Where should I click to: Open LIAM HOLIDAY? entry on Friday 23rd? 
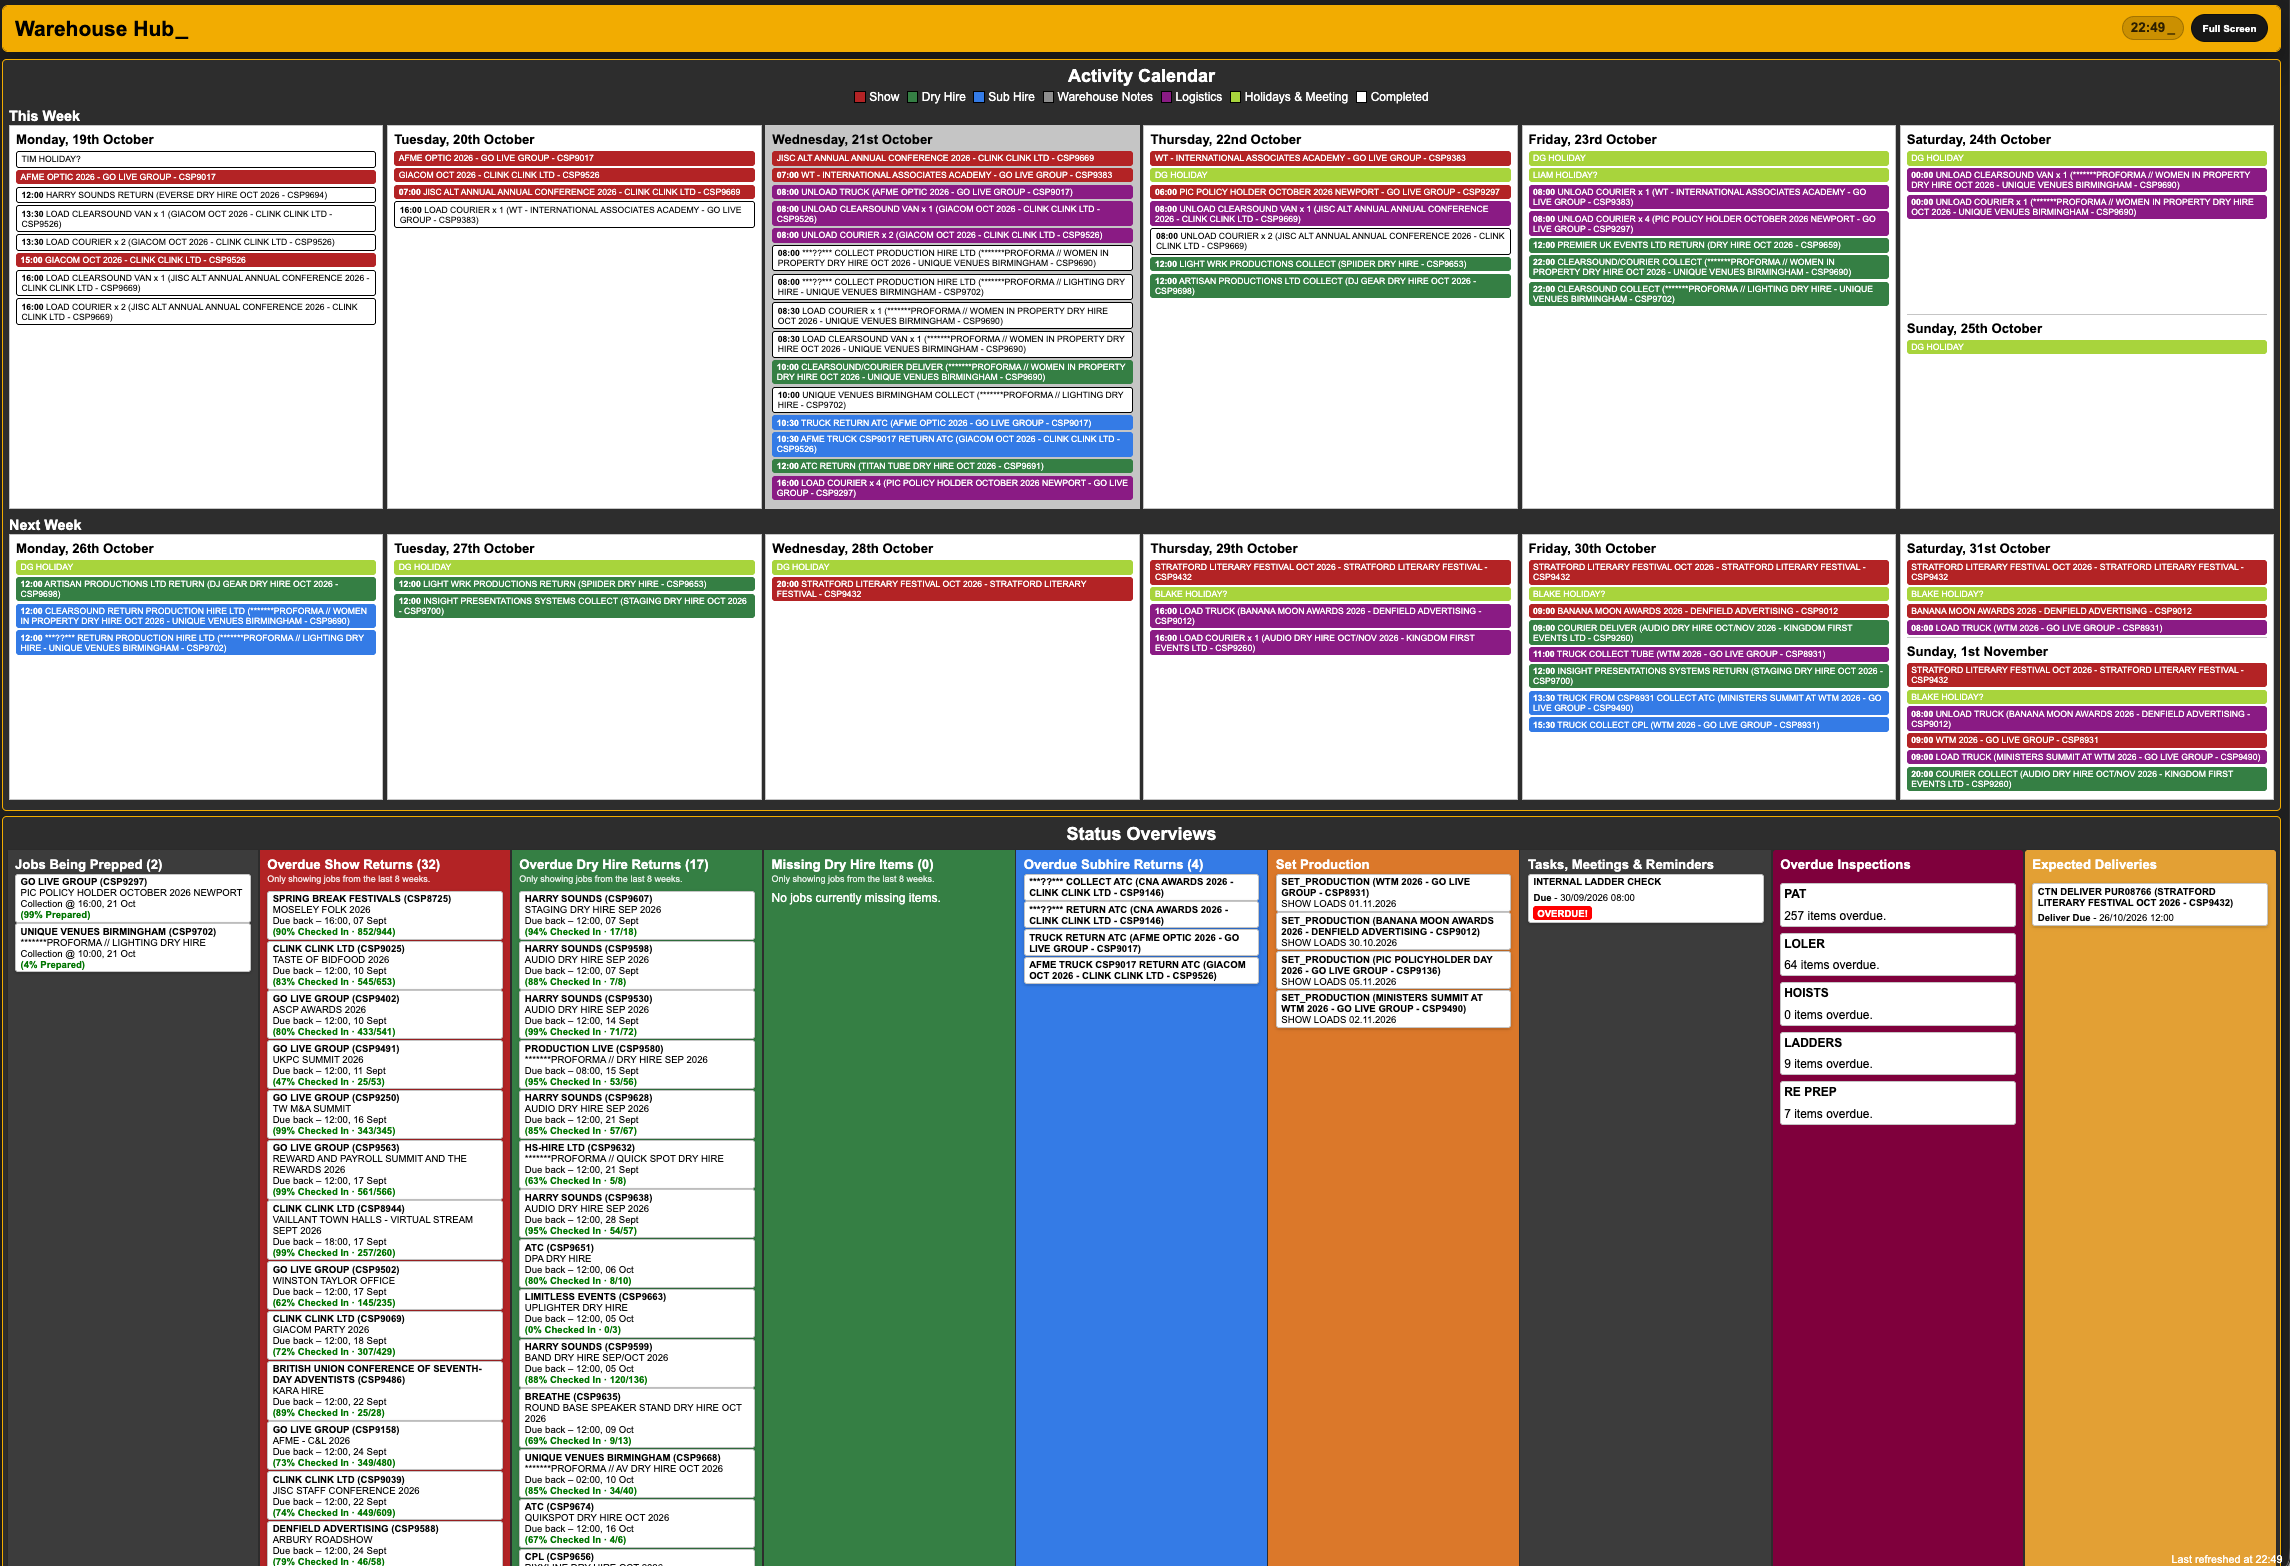click(x=1708, y=175)
